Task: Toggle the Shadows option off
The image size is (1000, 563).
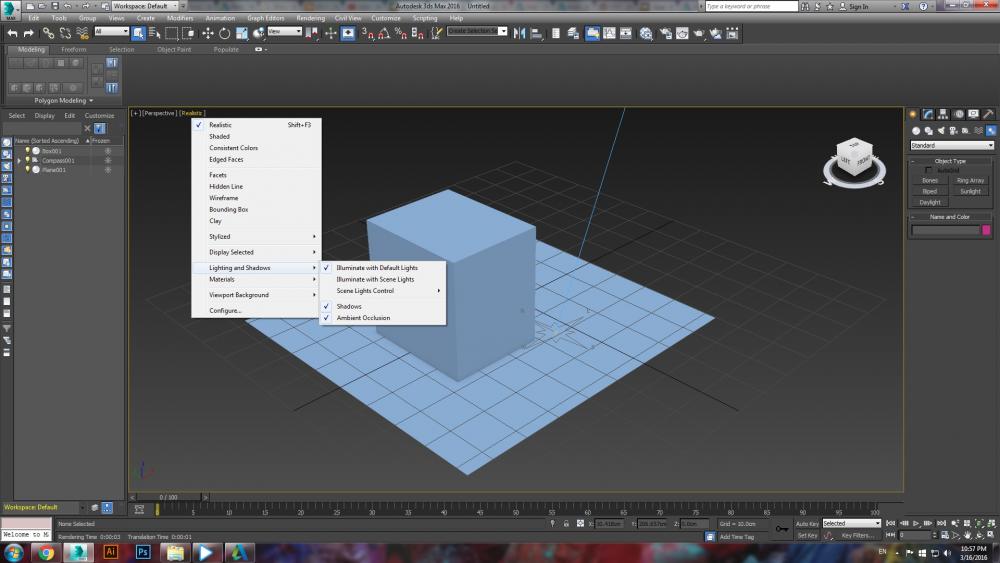Action: 349,306
